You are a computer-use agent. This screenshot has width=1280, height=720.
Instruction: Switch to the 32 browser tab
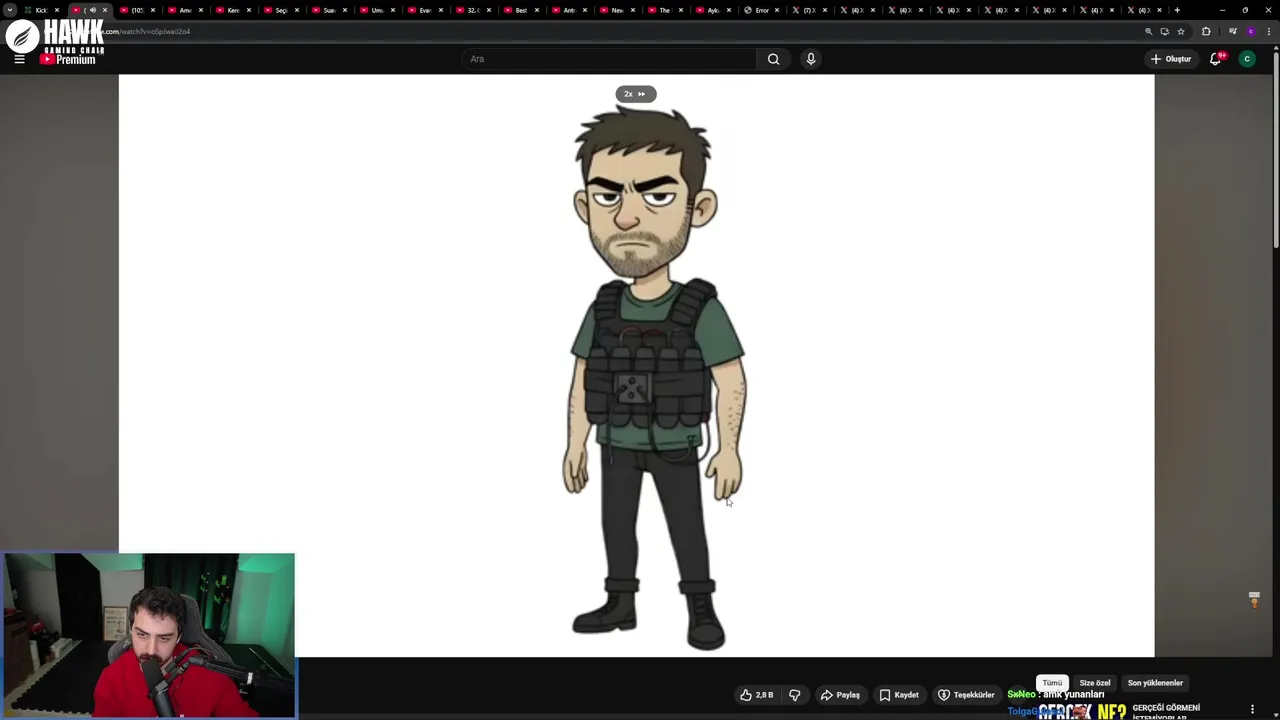click(x=470, y=10)
